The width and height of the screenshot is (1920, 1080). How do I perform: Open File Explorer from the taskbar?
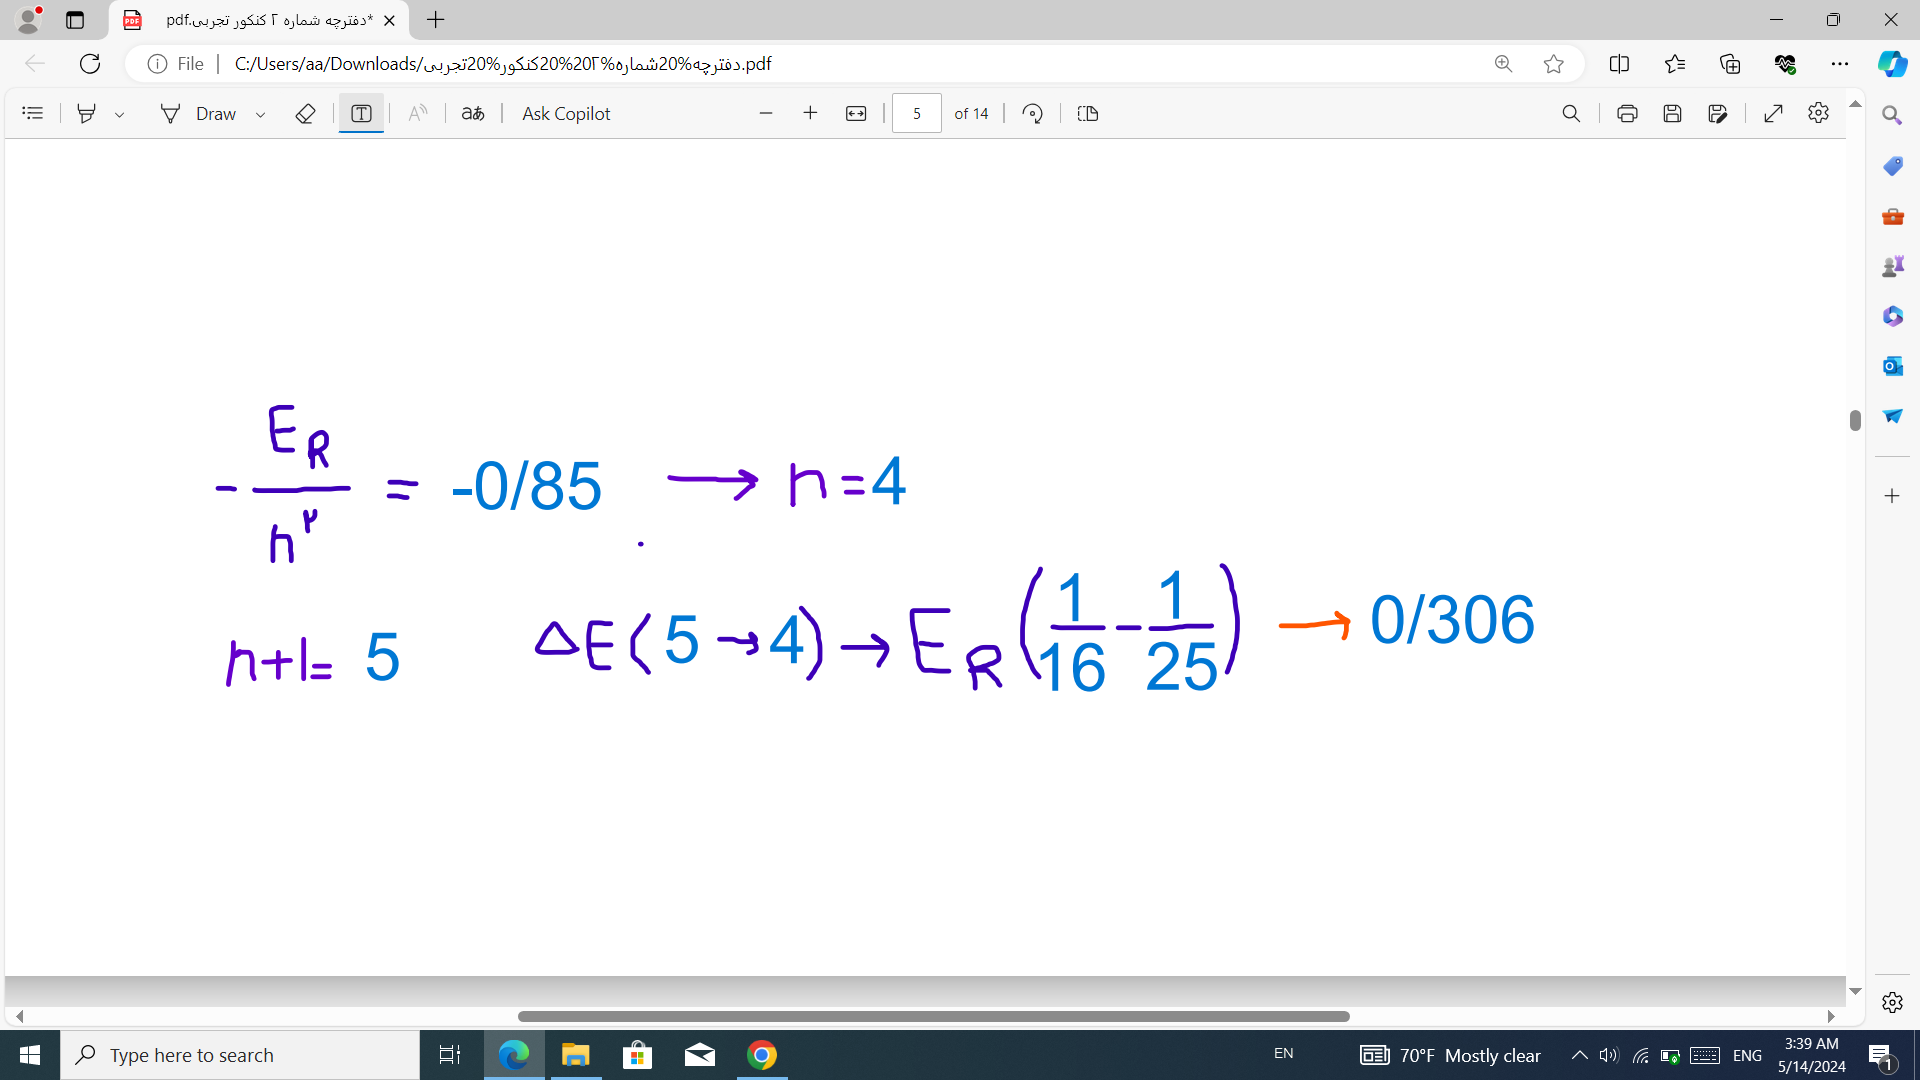[x=575, y=1055]
